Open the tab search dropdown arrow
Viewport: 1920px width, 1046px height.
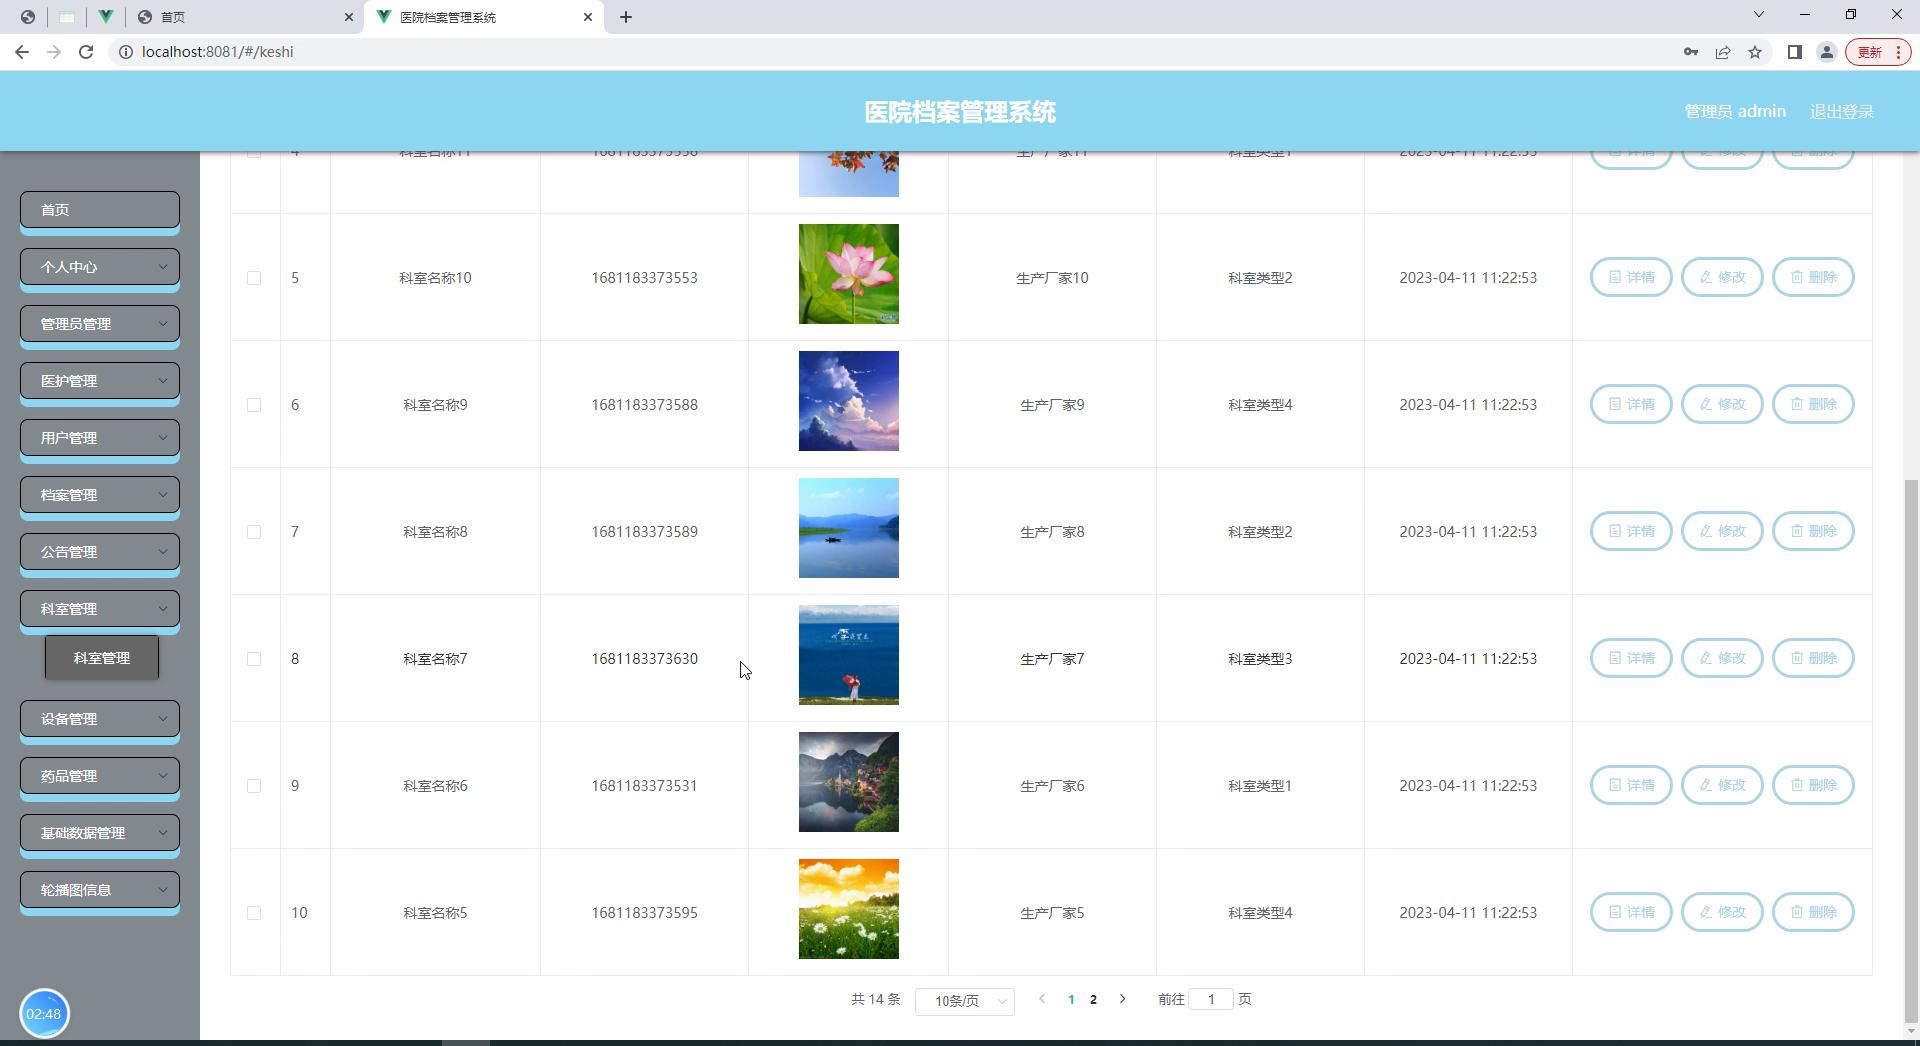point(1759,15)
